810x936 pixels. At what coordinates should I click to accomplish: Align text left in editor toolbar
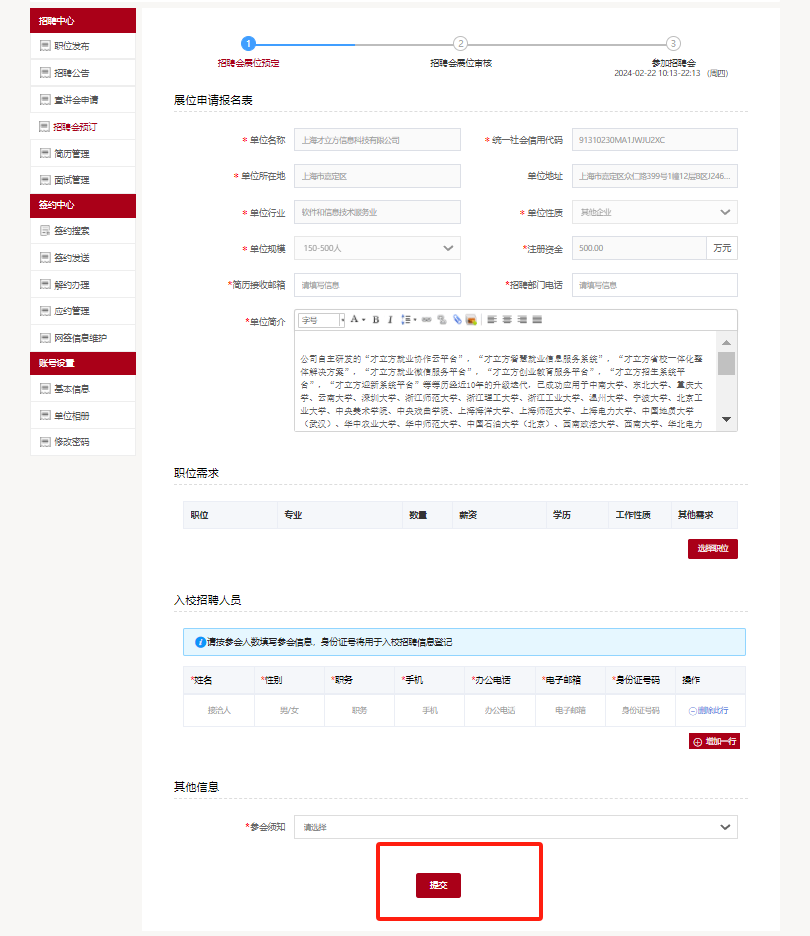click(492, 320)
